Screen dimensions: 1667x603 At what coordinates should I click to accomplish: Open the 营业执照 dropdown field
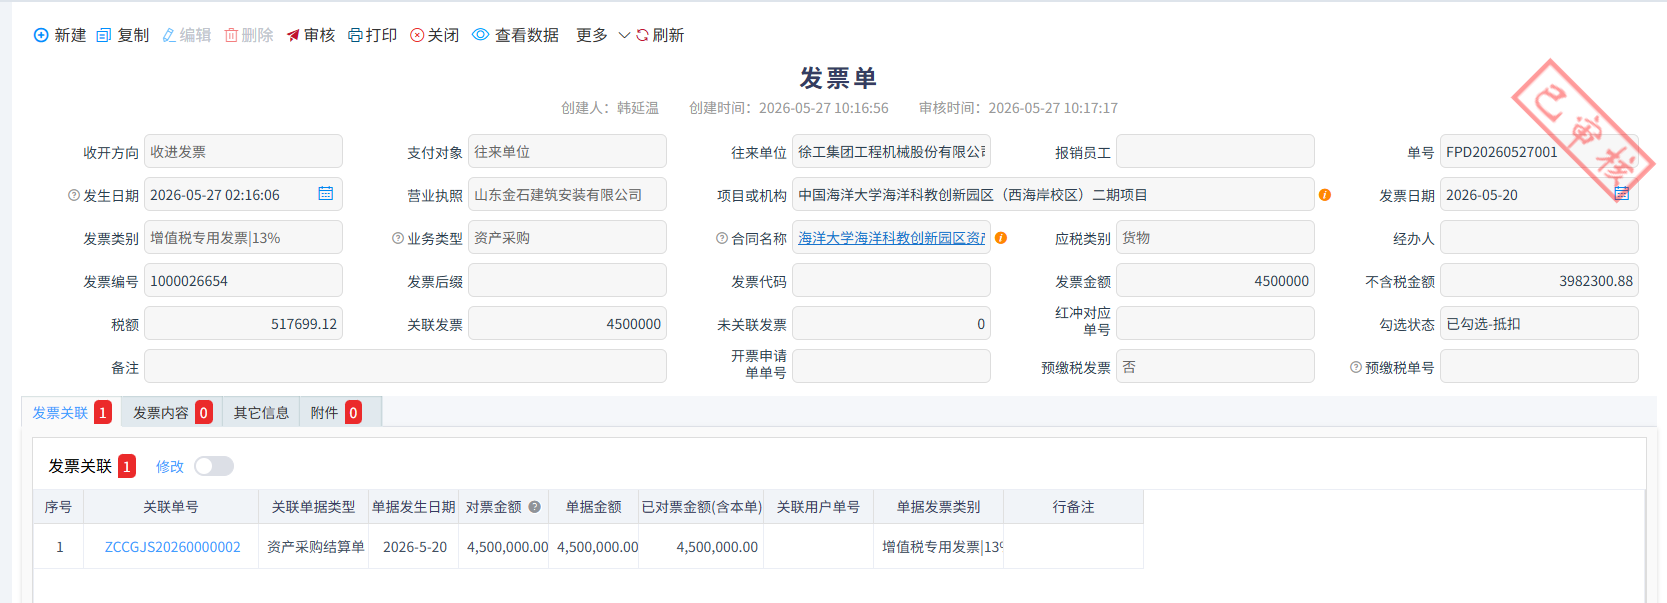567,195
